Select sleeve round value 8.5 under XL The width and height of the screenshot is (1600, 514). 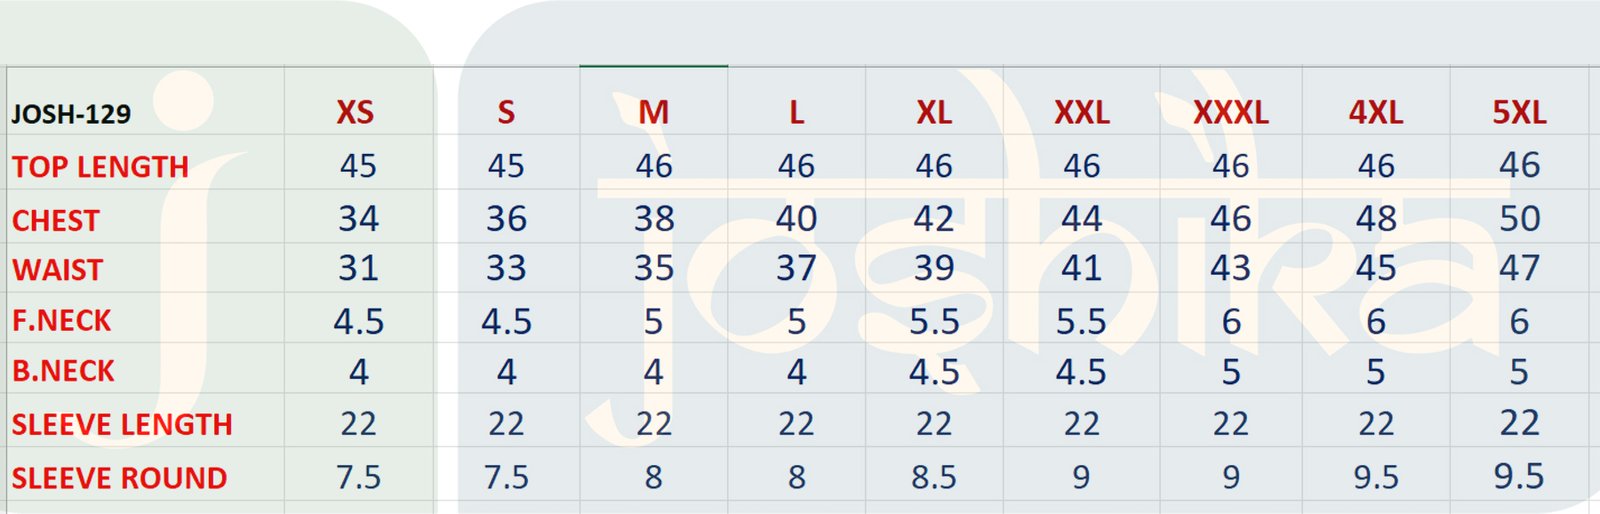[x=933, y=477]
